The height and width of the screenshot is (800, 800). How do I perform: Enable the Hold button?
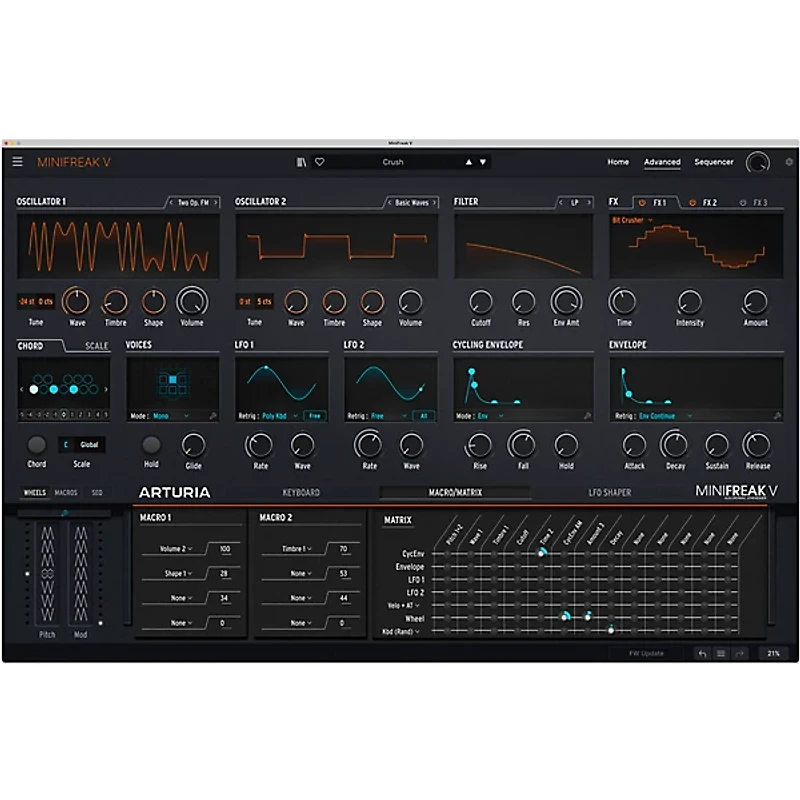[150, 446]
